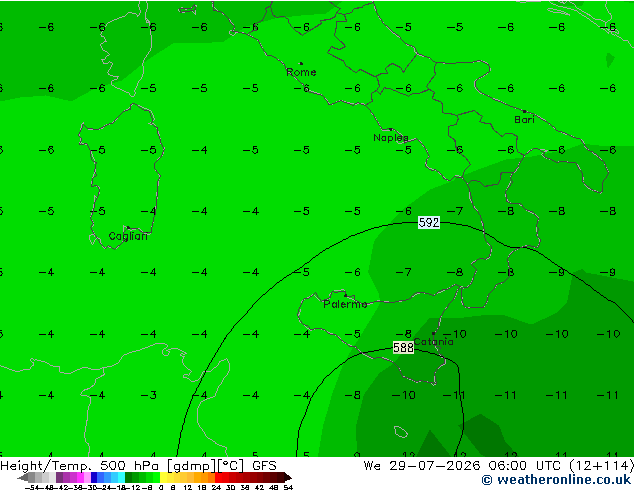
Task: Click the map title 'Height/Temp. 500 hPa'
Action: [81, 466]
